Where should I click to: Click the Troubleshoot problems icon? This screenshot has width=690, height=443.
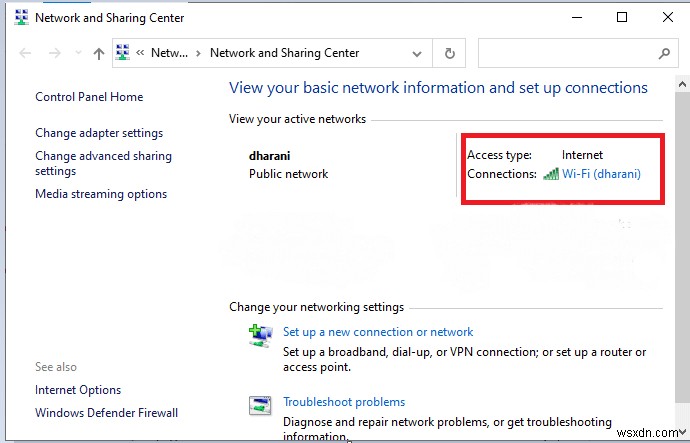[260, 405]
